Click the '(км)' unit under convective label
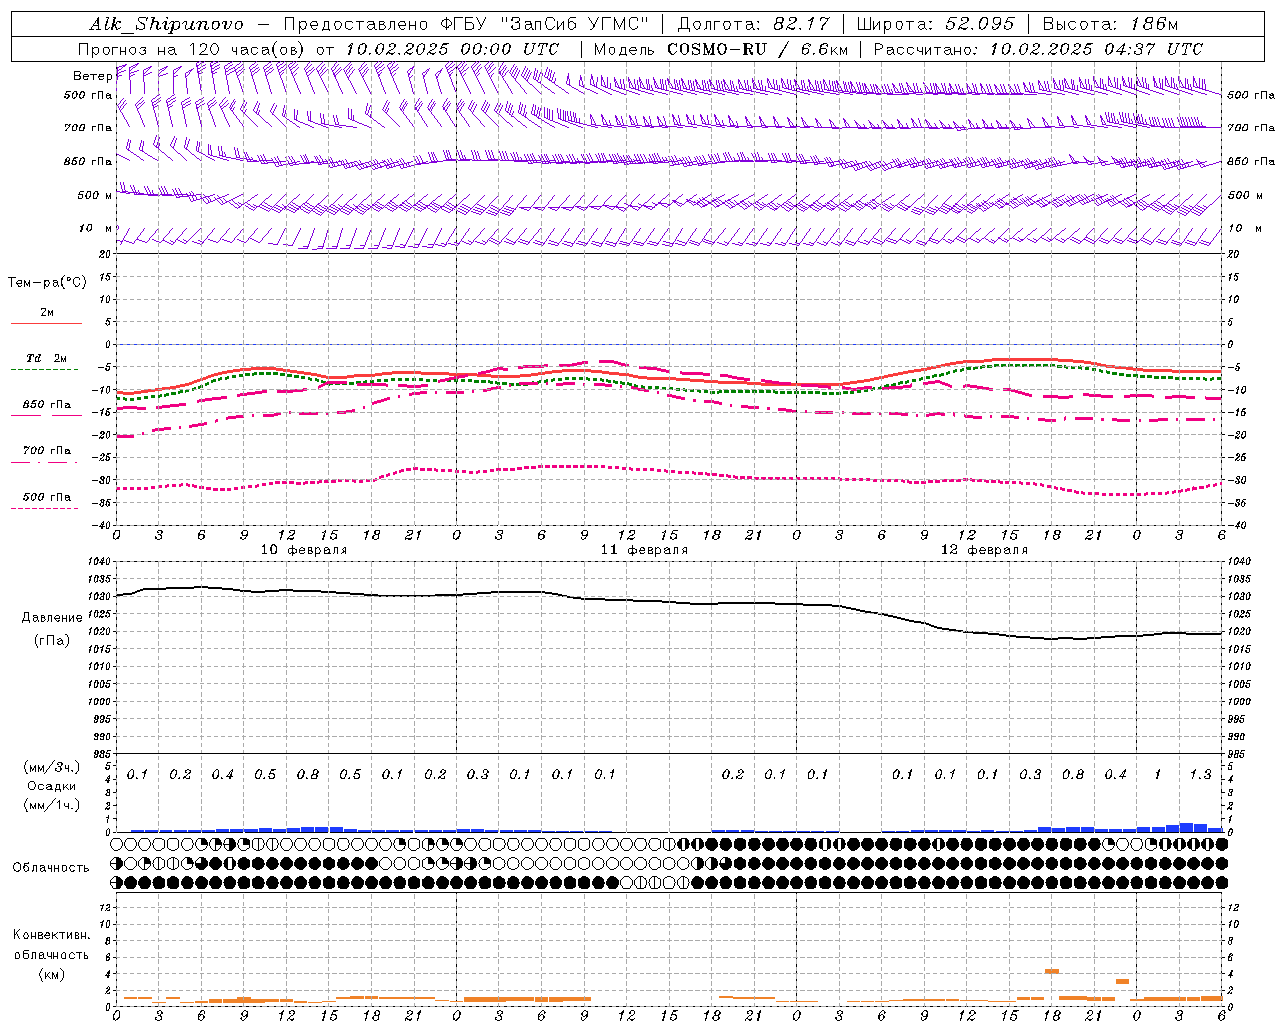Screen dimensions: 1280x1024 click(51, 974)
